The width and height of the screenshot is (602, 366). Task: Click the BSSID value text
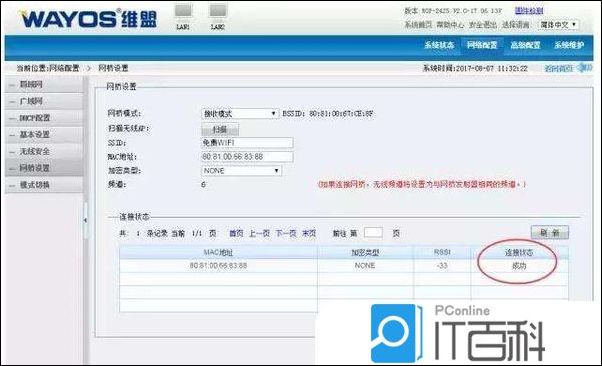(341, 114)
